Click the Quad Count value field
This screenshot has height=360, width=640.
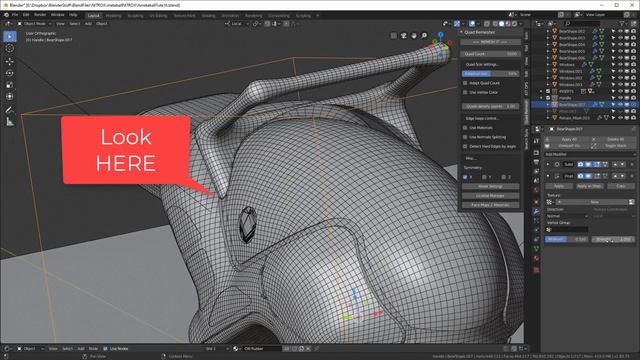click(x=491, y=54)
